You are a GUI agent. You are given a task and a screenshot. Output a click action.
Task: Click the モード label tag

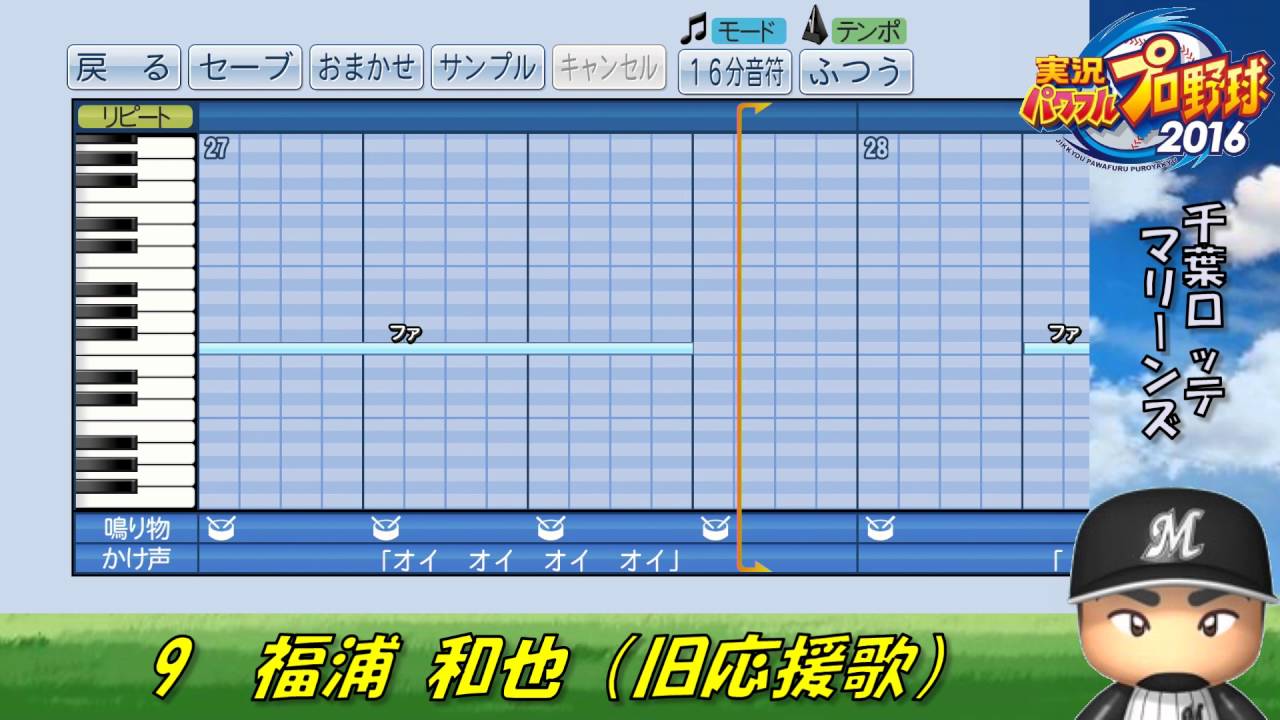click(x=749, y=31)
